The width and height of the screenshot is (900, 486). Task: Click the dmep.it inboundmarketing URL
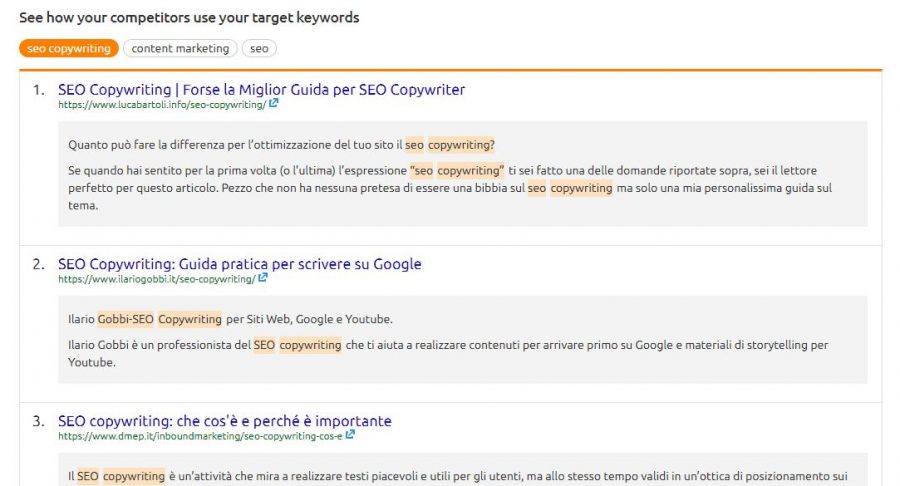[200, 436]
